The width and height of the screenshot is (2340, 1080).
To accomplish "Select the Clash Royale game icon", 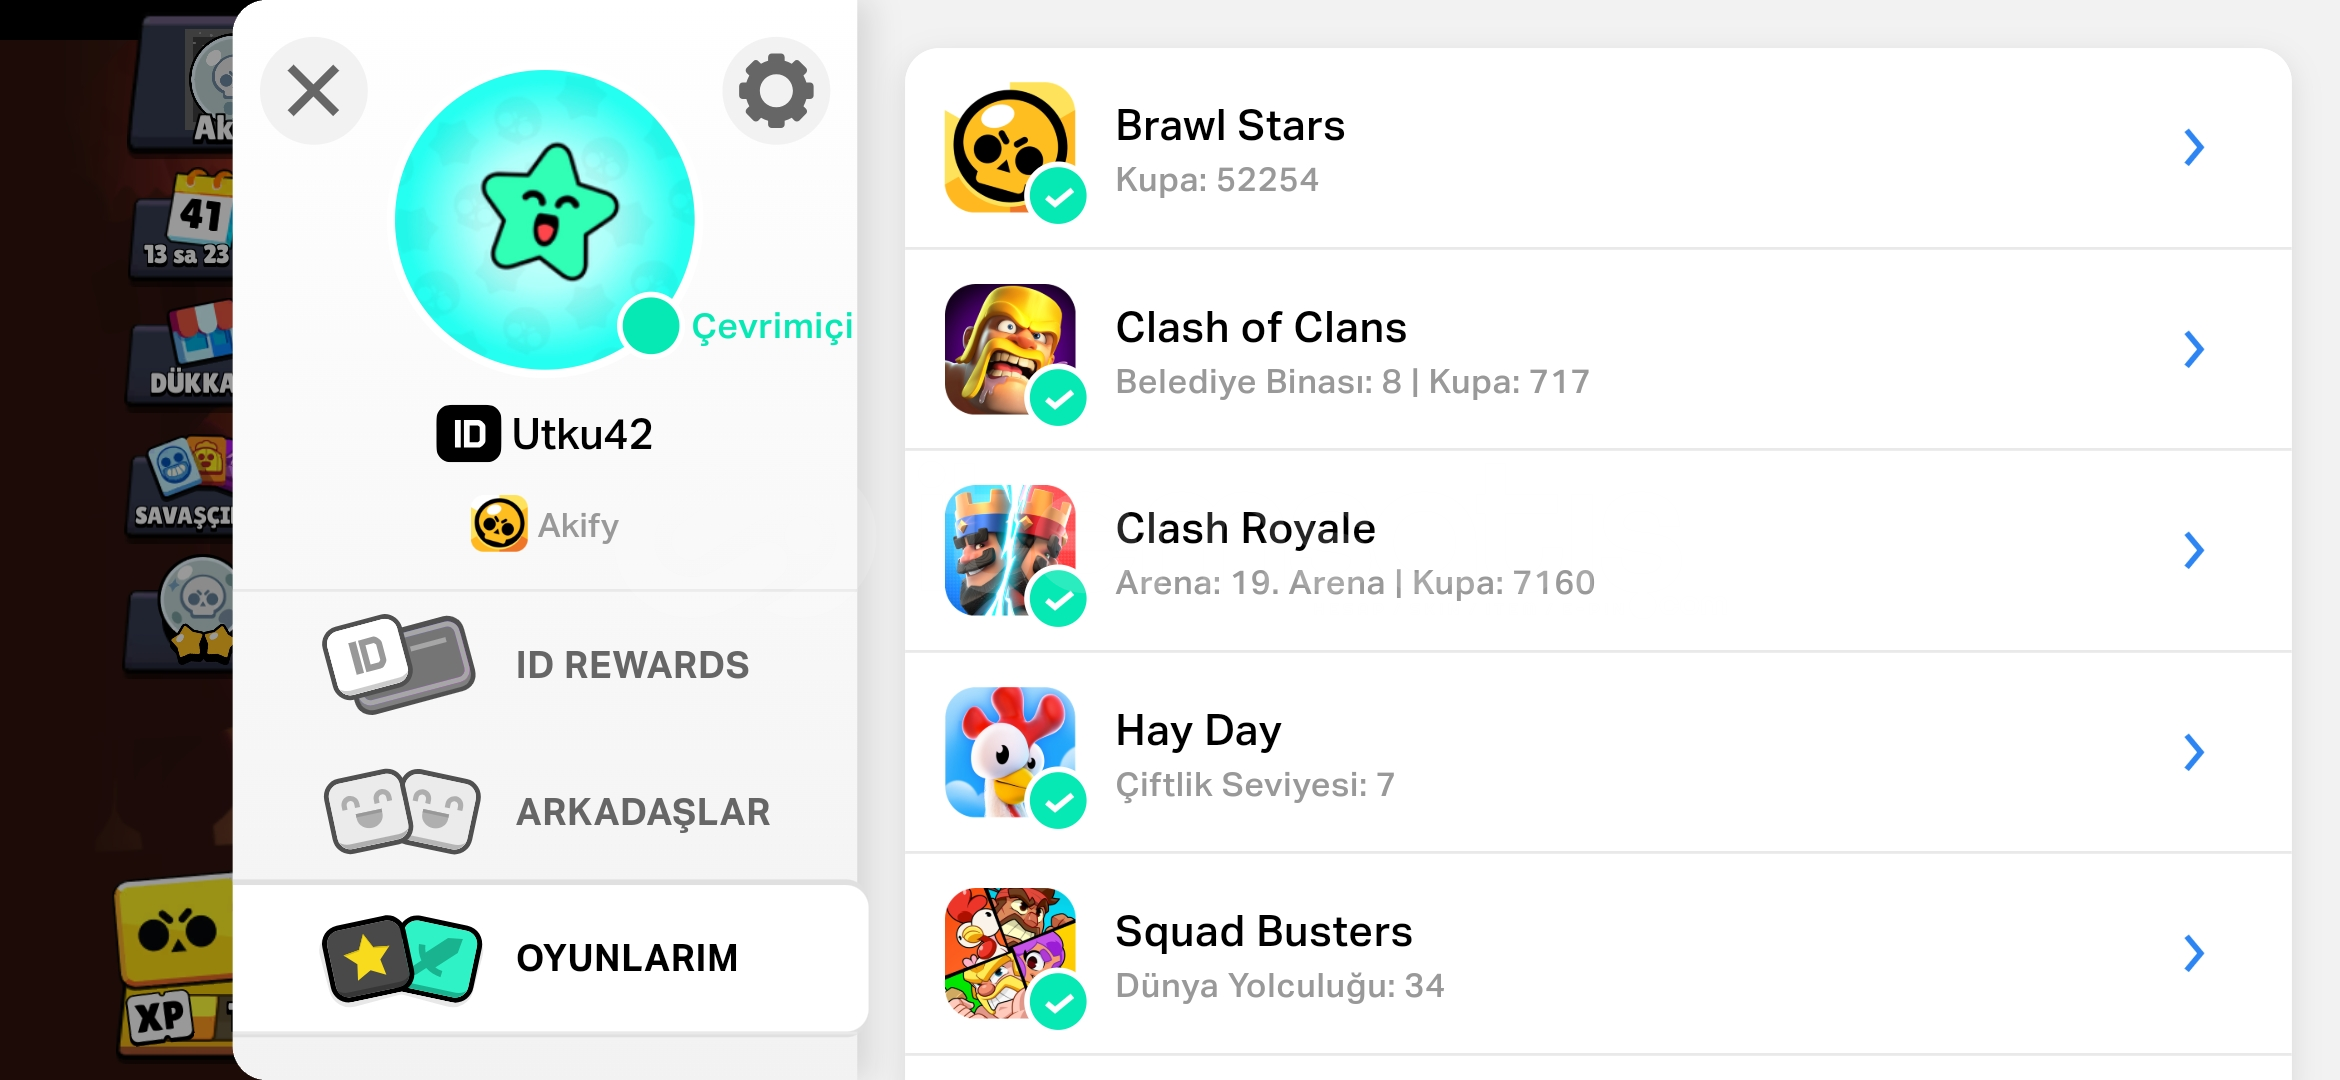I will click(1010, 550).
